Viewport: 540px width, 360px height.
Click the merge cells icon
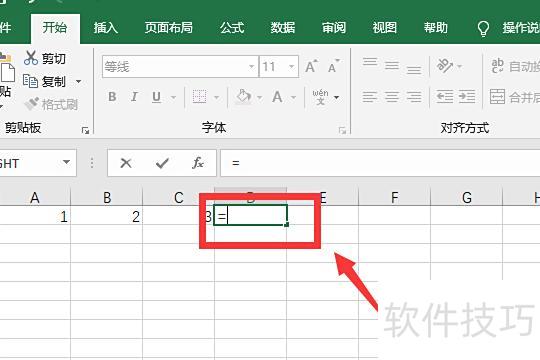(x=497, y=97)
